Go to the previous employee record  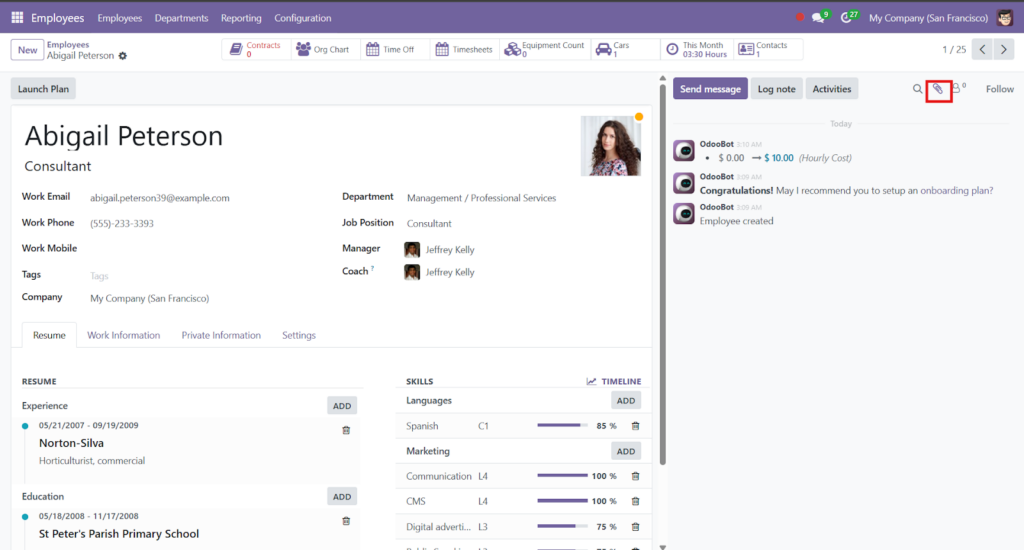tap(982, 50)
